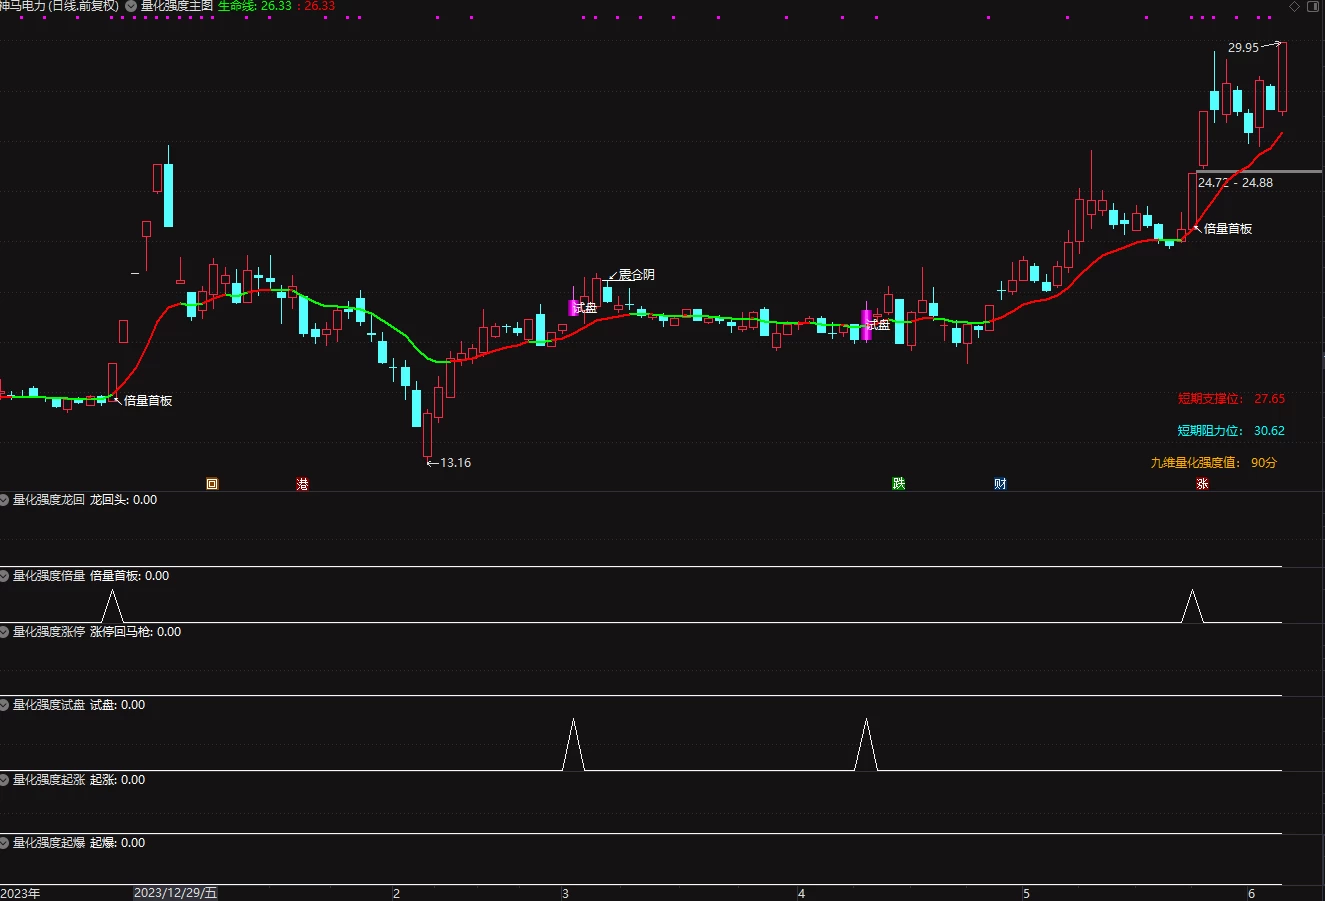Click the 九维量化强度值: 90分 text
Image resolution: width=1325 pixels, height=901 pixels.
coord(1213,463)
